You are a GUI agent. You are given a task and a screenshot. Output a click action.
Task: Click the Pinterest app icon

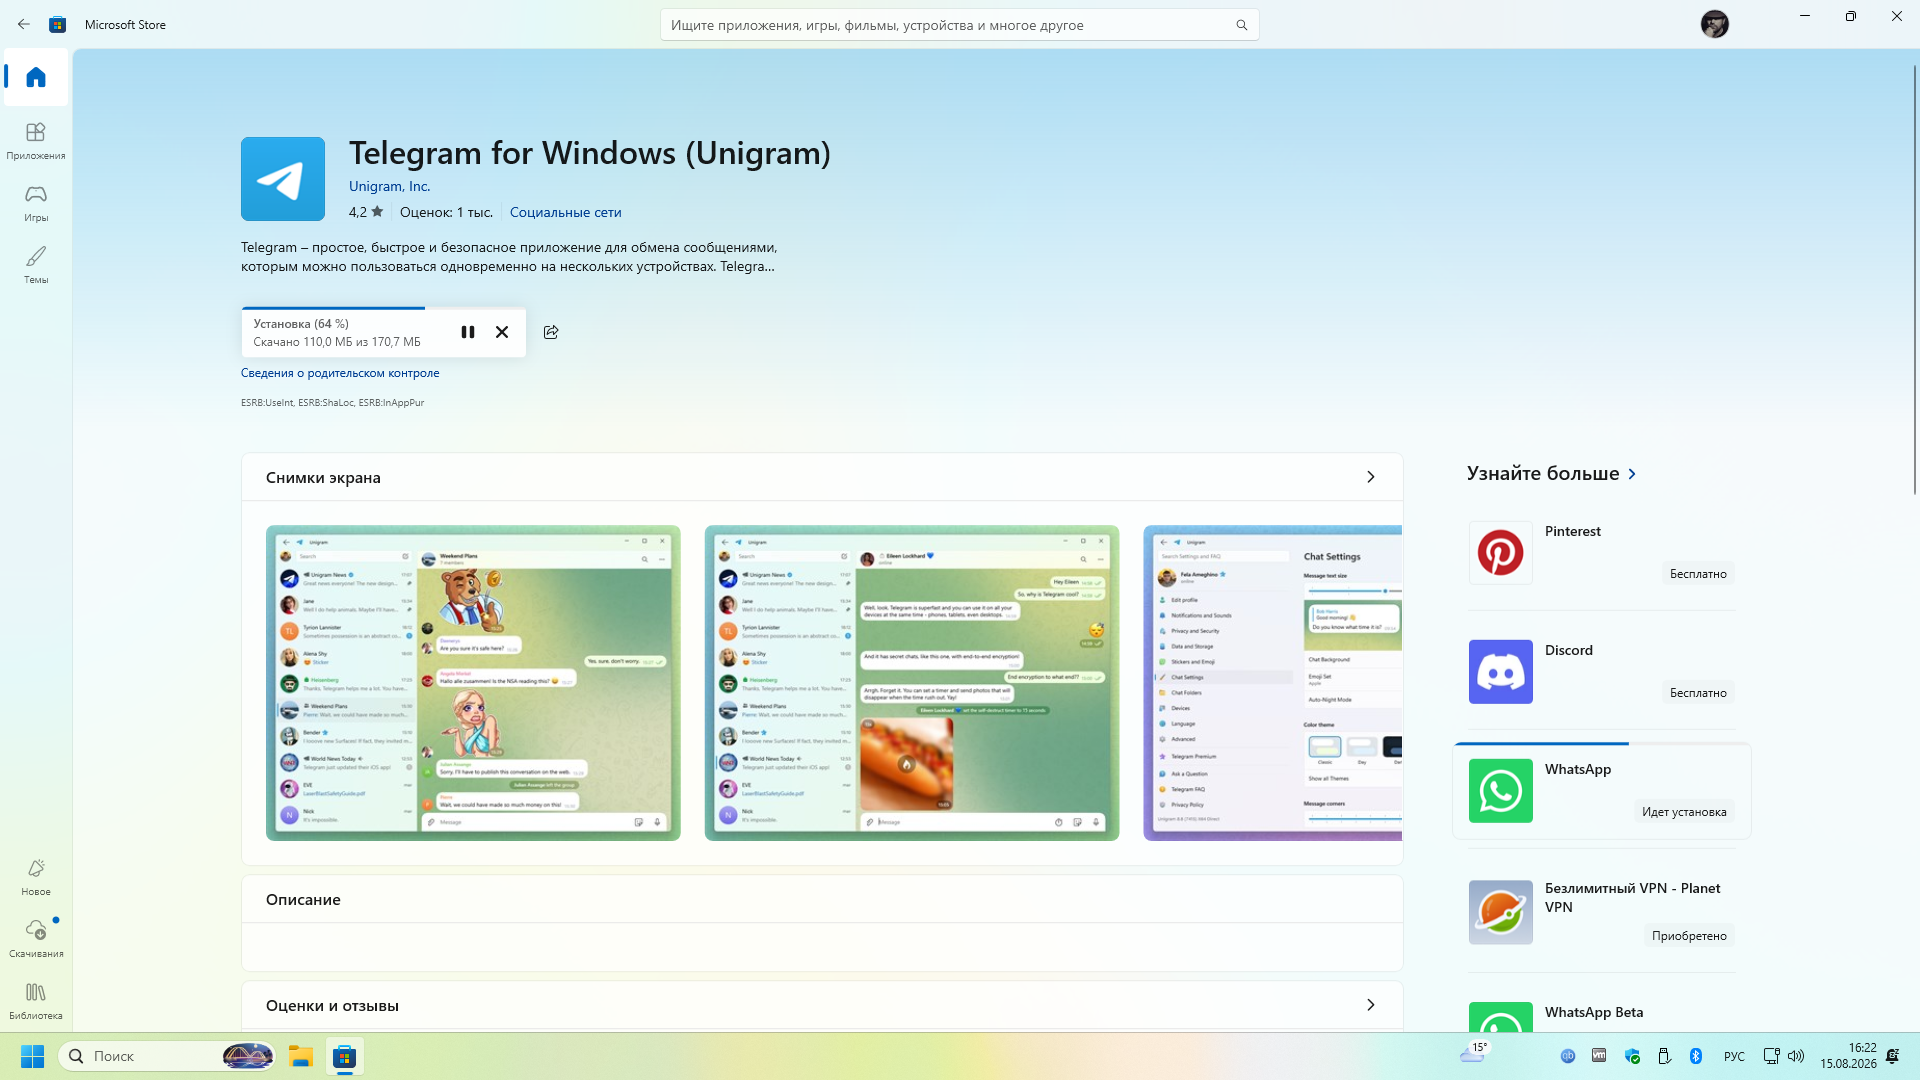point(1500,553)
